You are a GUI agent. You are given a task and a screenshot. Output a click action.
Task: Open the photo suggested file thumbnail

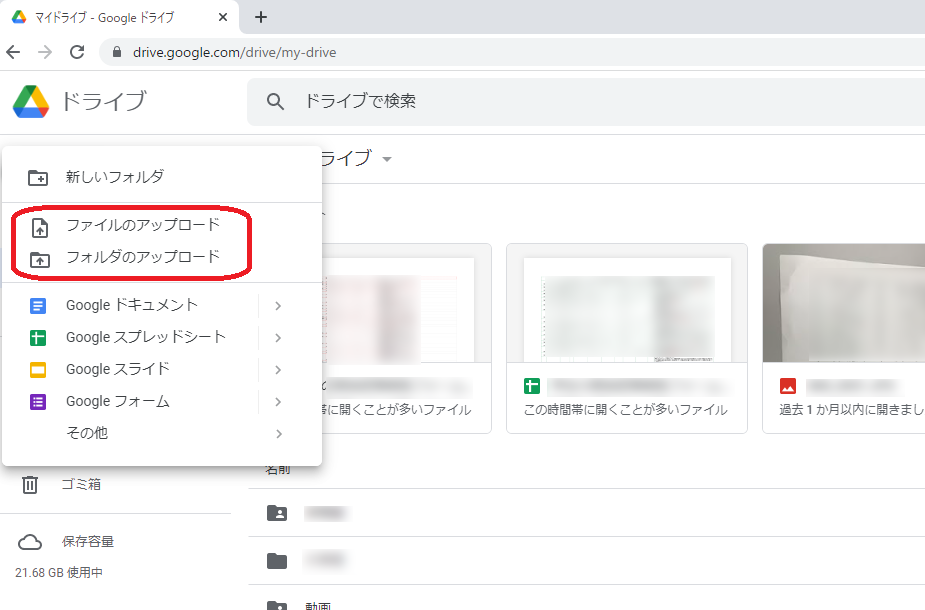coord(844,303)
